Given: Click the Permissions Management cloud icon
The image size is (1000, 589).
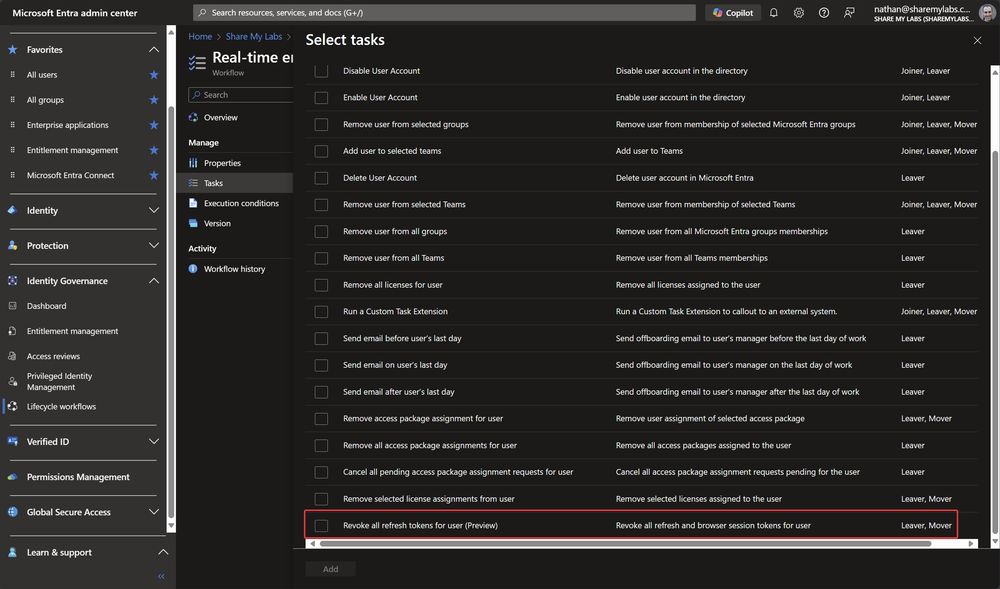Looking at the screenshot, I should 12,477.
